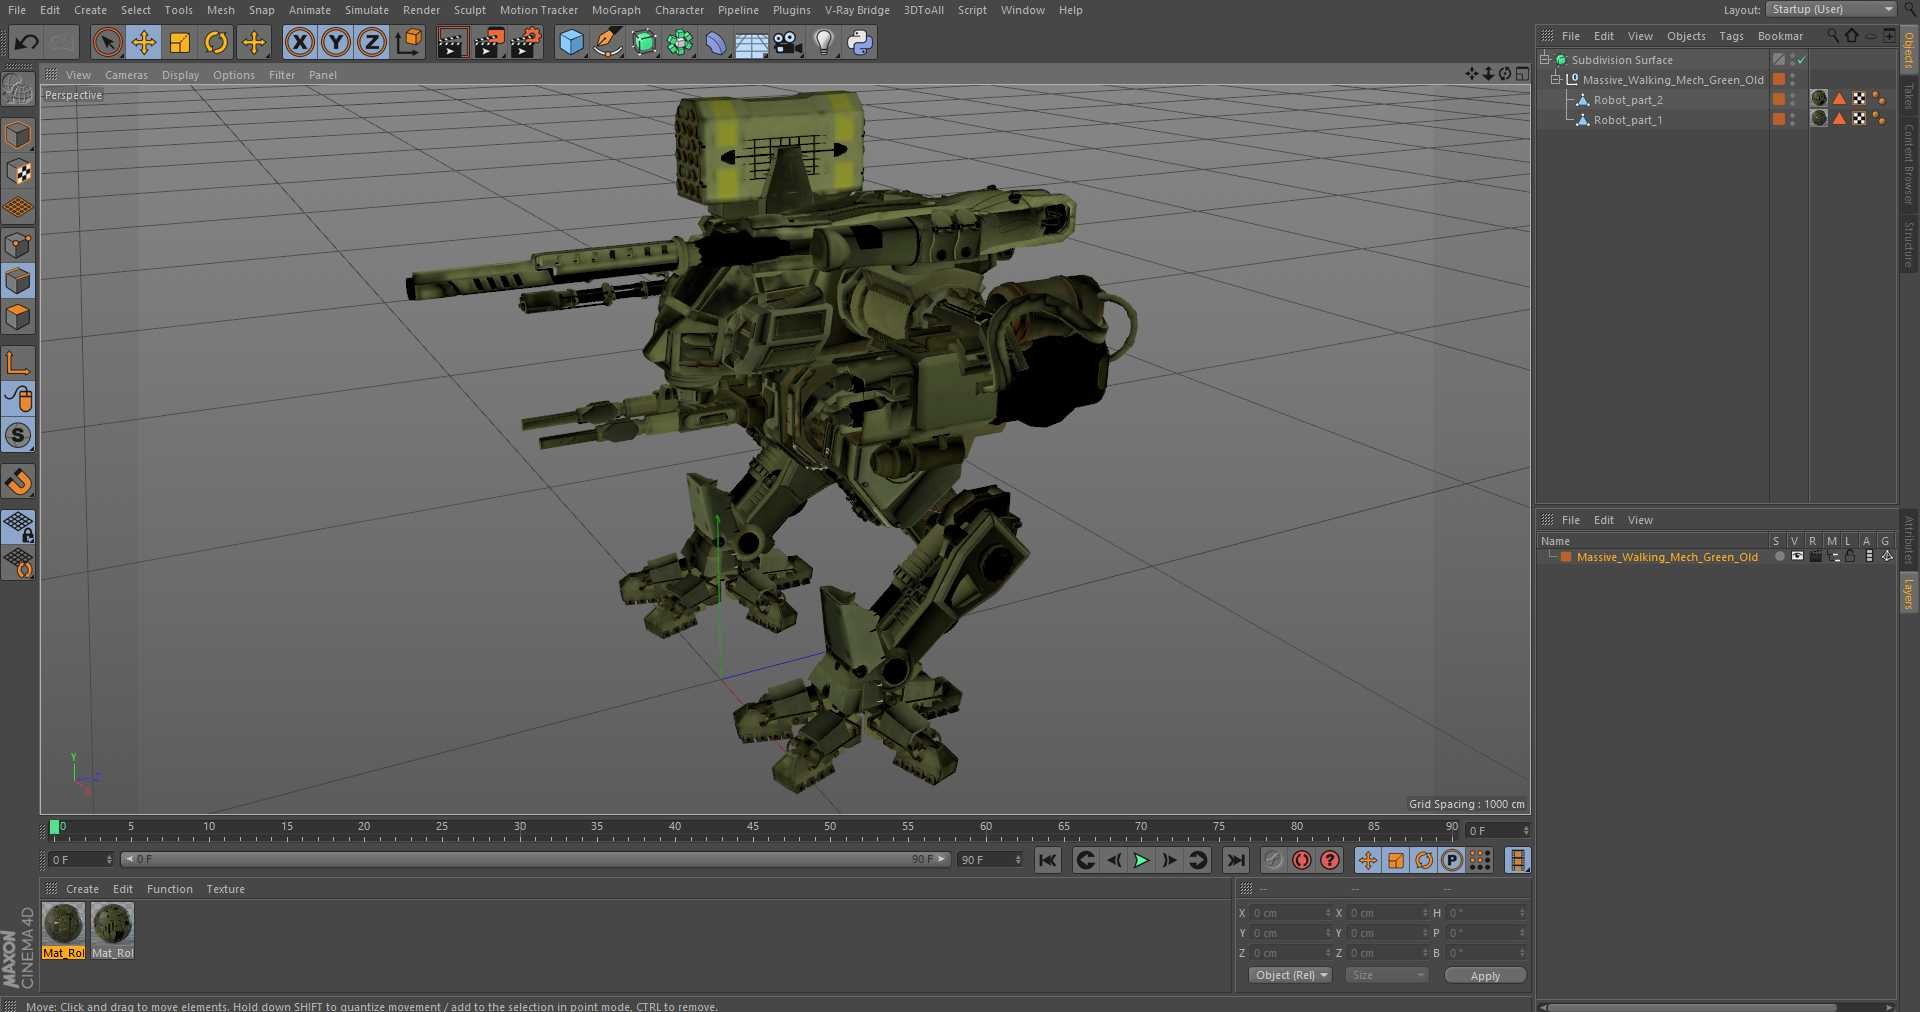Add a light object
1920x1012 pixels.
[x=824, y=42]
